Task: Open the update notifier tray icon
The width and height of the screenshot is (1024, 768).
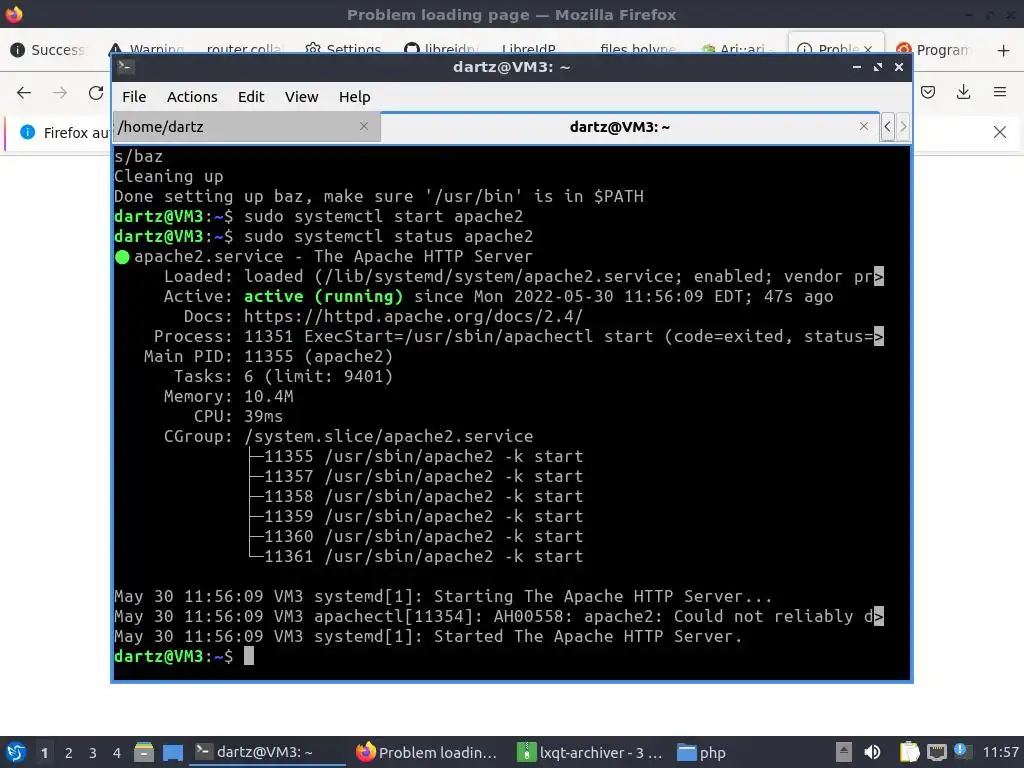Action: click(x=962, y=751)
